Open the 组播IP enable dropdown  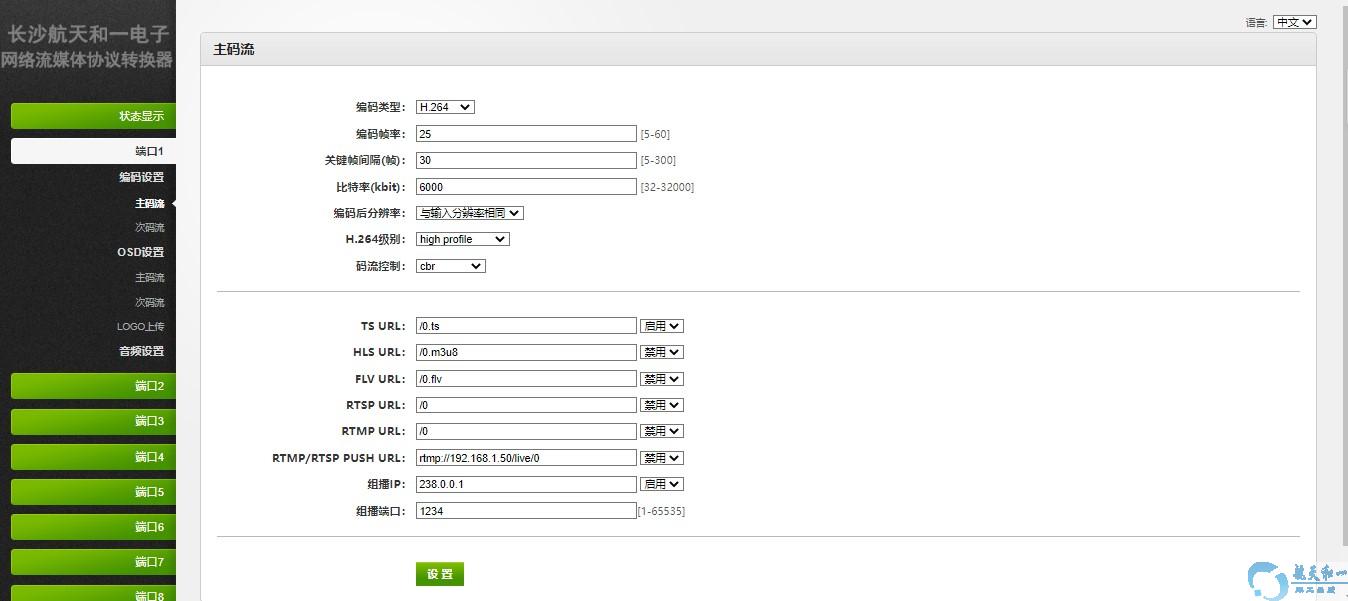point(661,484)
